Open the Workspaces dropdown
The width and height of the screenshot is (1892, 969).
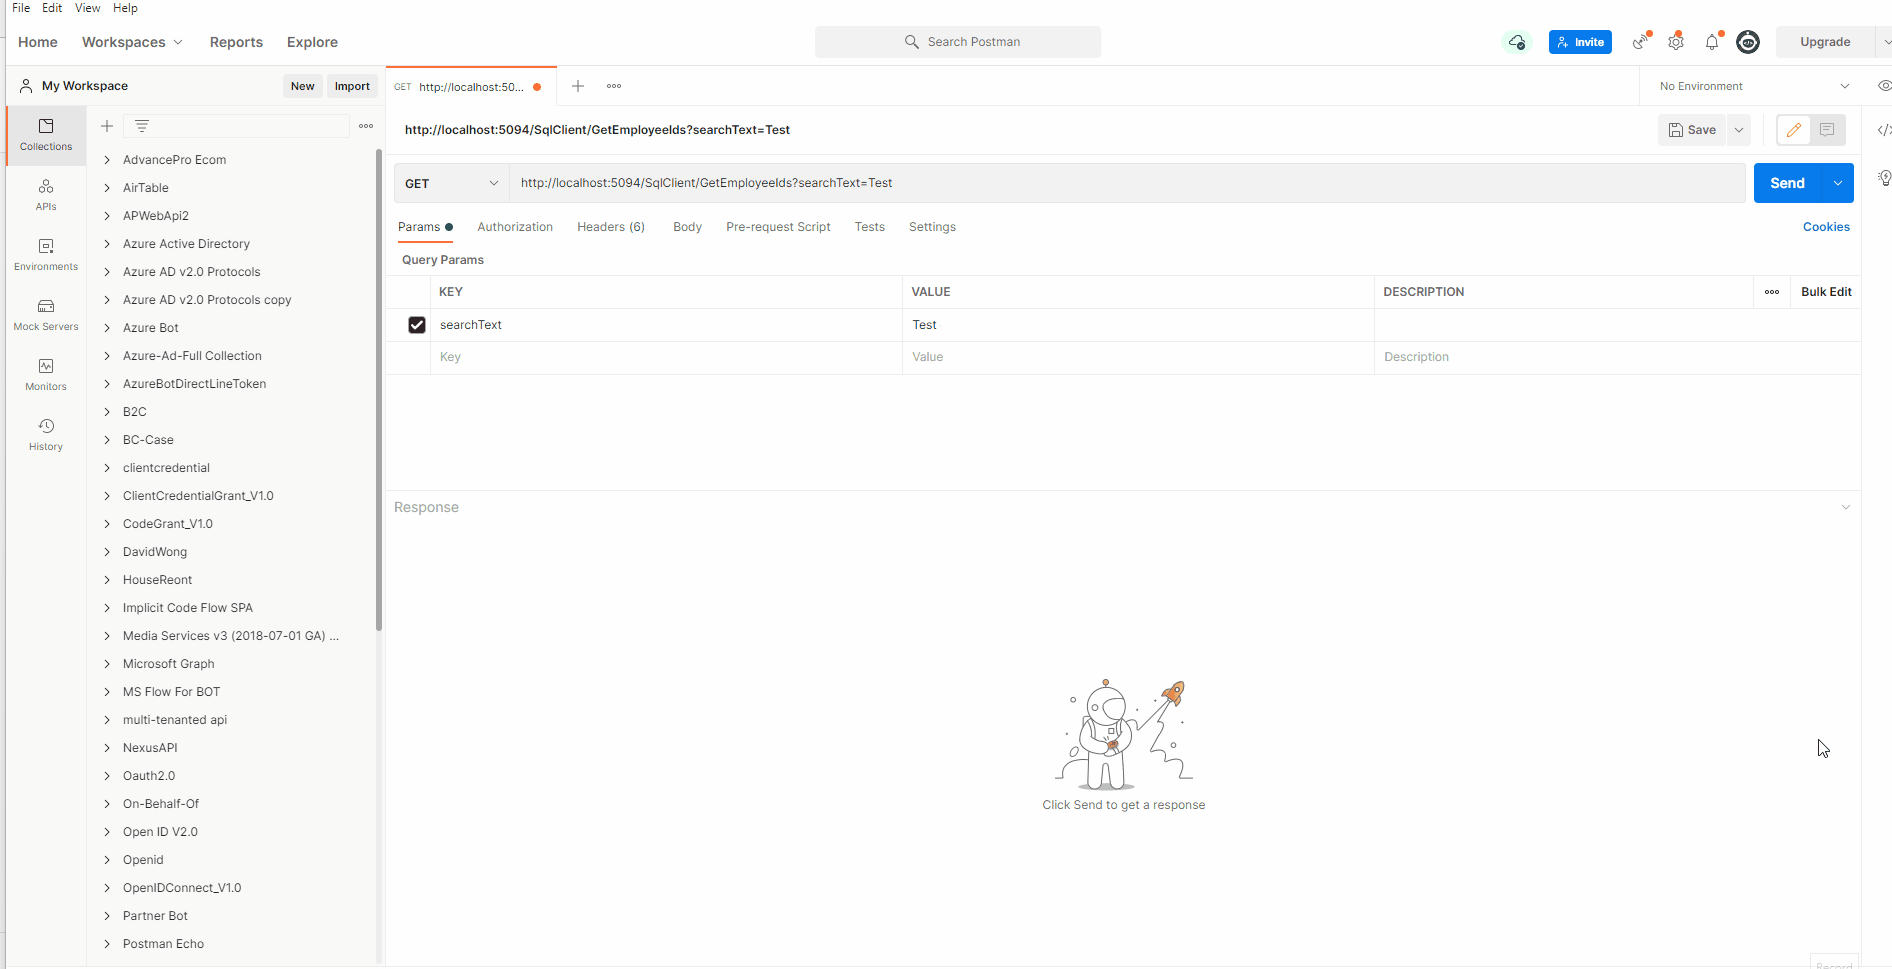point(132,42)
